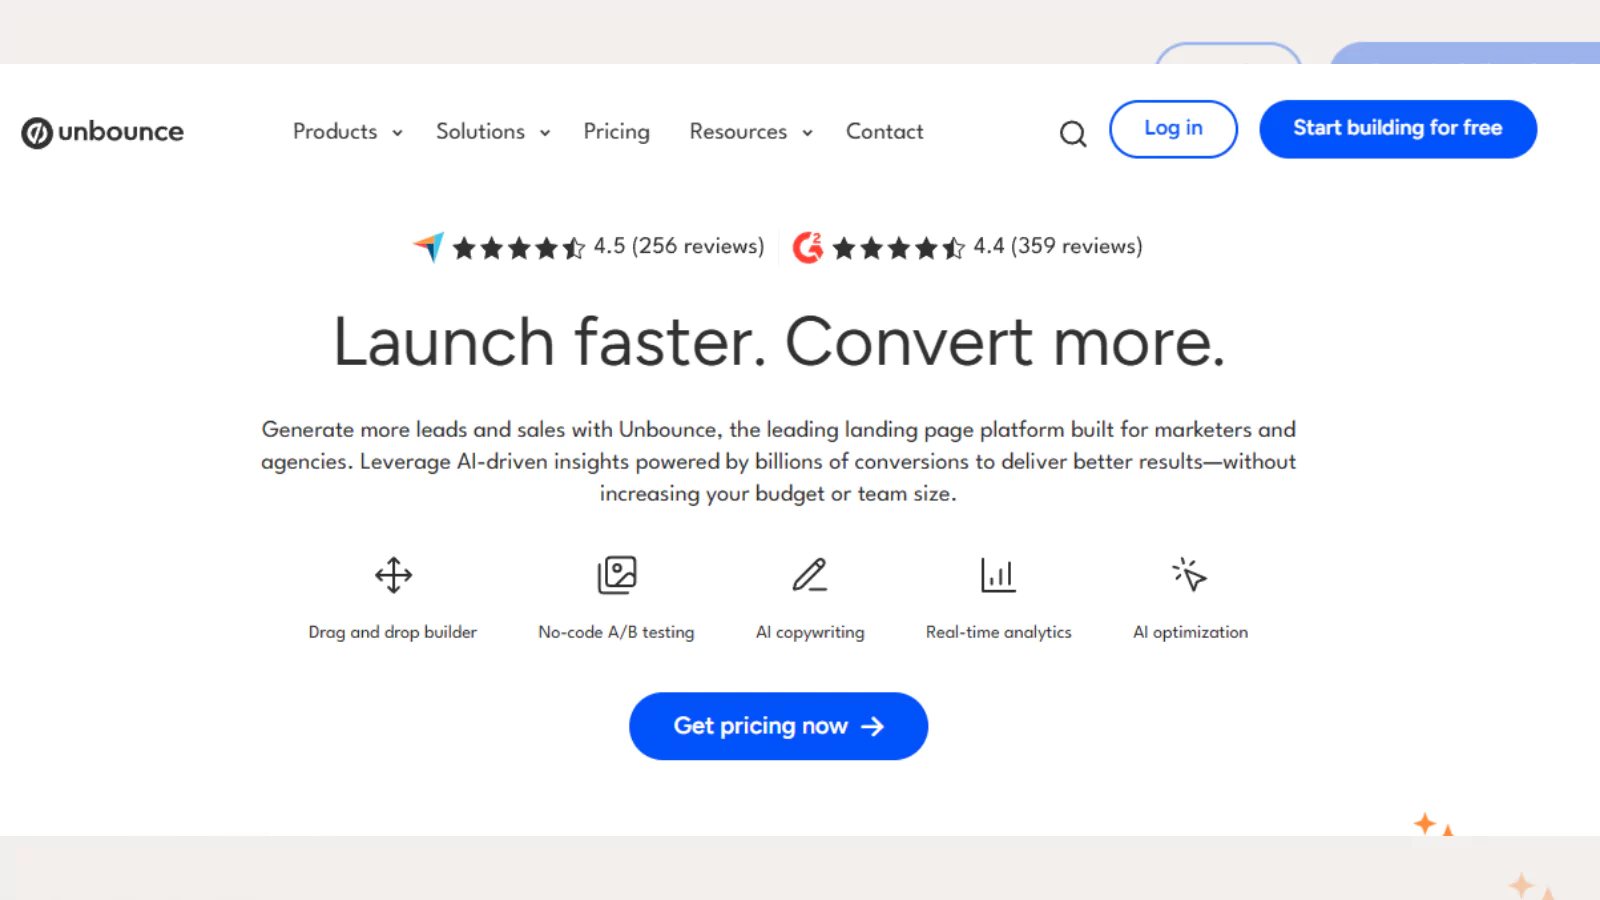1600x900 pixels.
Task: Click the 4.5 (256 reviews) rating text
Action: (679, 246)
